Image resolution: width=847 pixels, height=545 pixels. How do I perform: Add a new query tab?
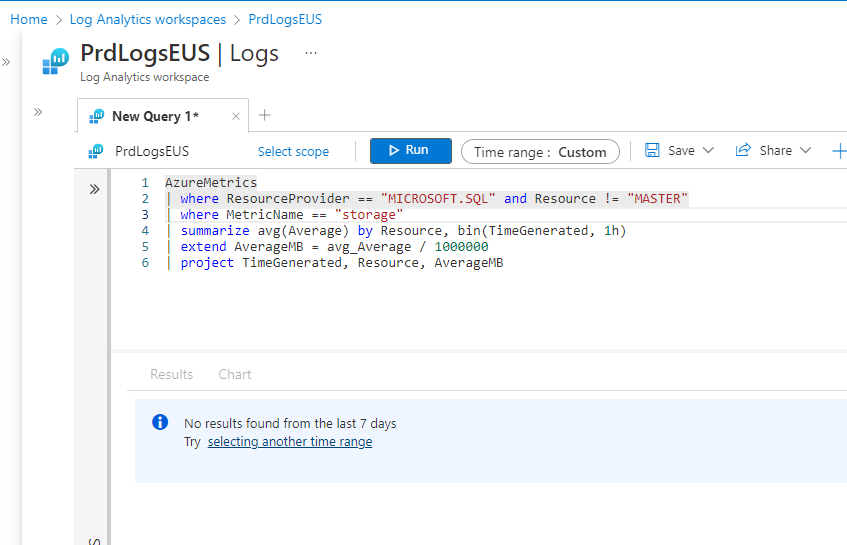tap(264, 115)
